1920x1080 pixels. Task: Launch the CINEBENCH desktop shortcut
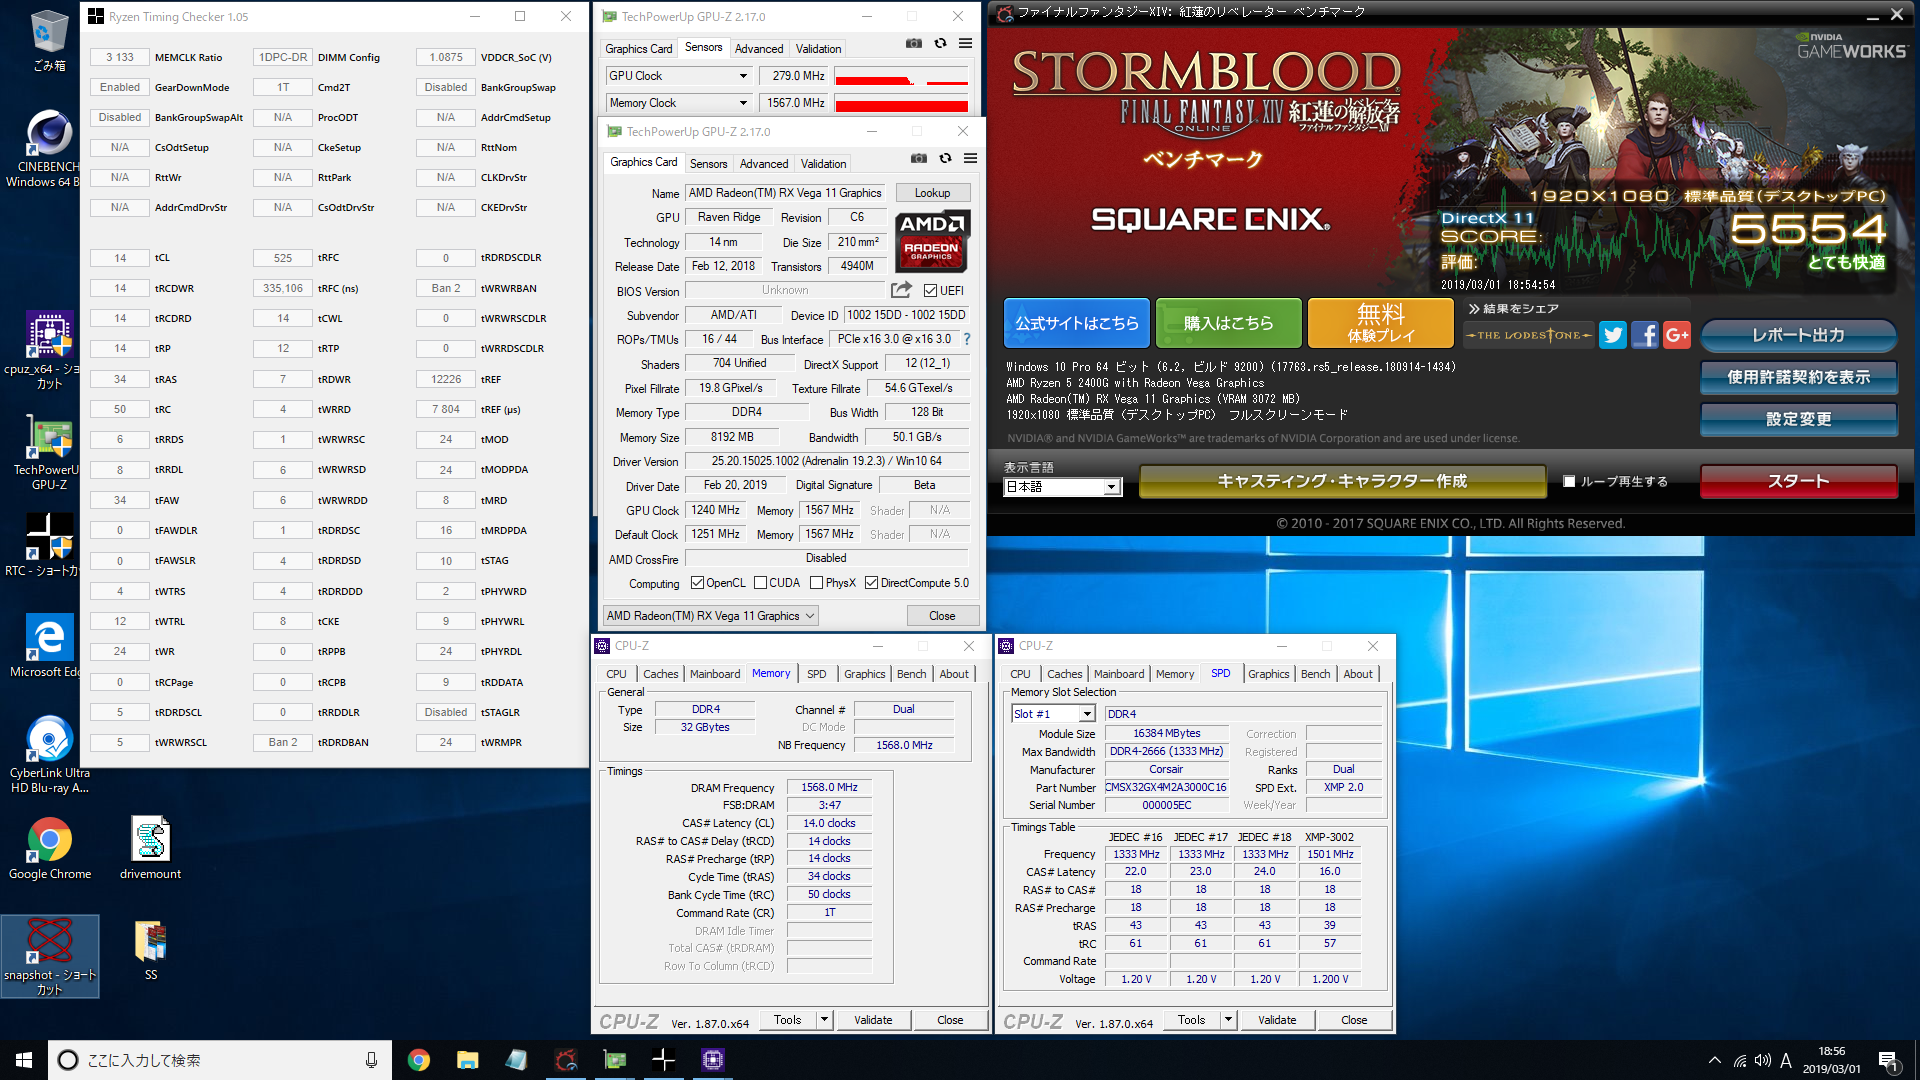49,149
